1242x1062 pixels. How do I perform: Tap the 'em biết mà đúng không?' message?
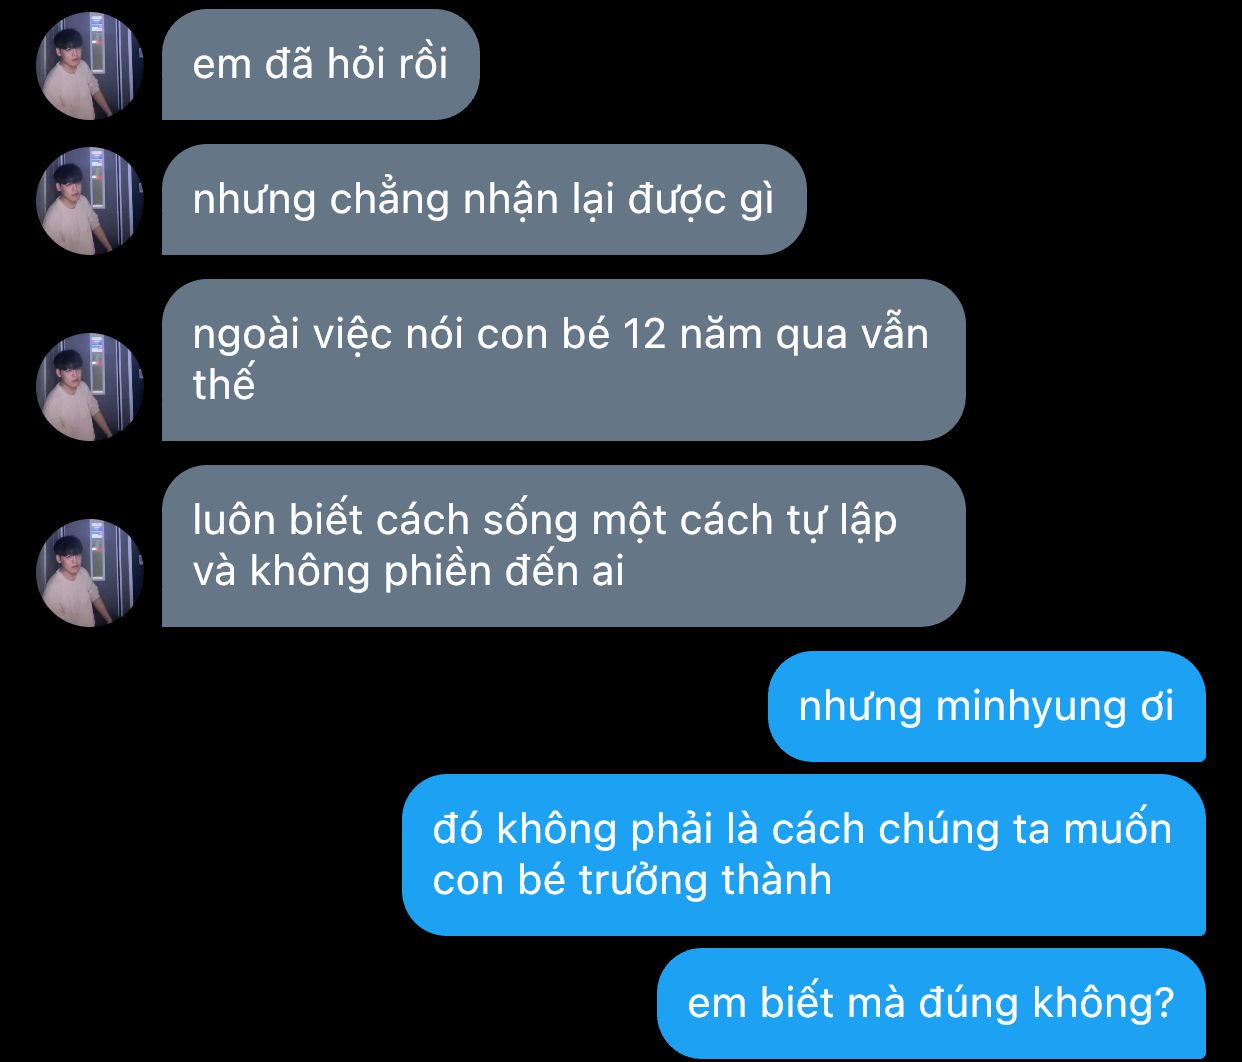931,1003
